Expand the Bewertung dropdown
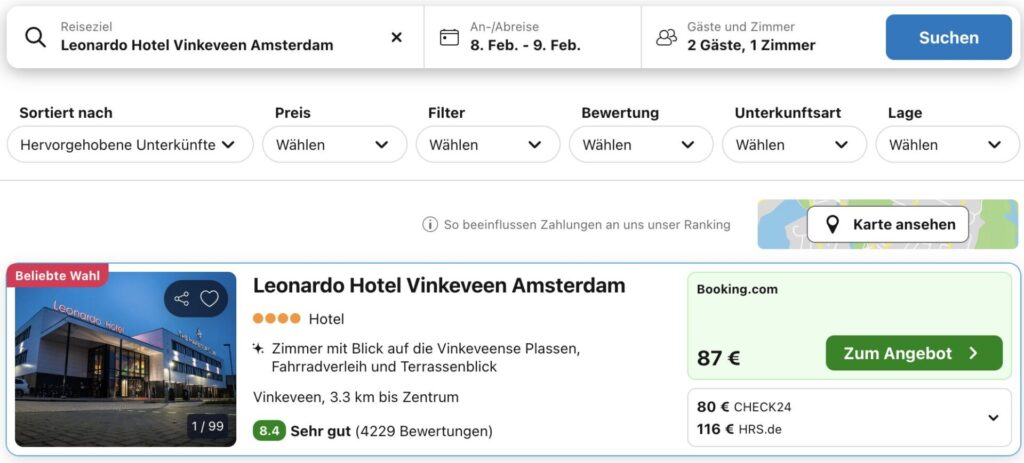This screenshot has width=1024, height=463. [641, 144]
